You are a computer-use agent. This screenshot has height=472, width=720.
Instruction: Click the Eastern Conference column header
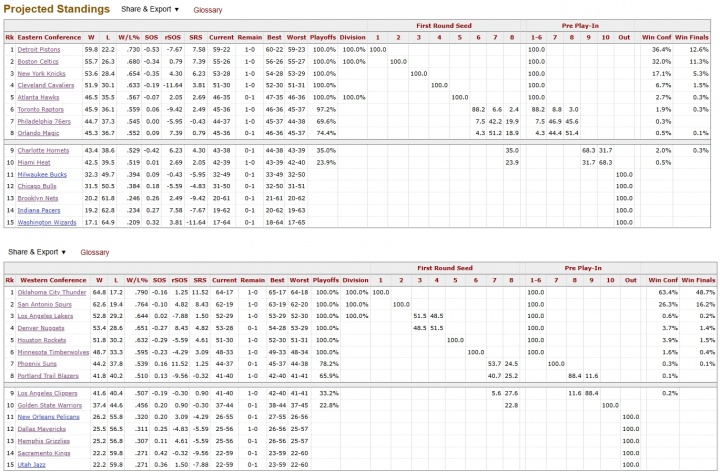(50, 37)
